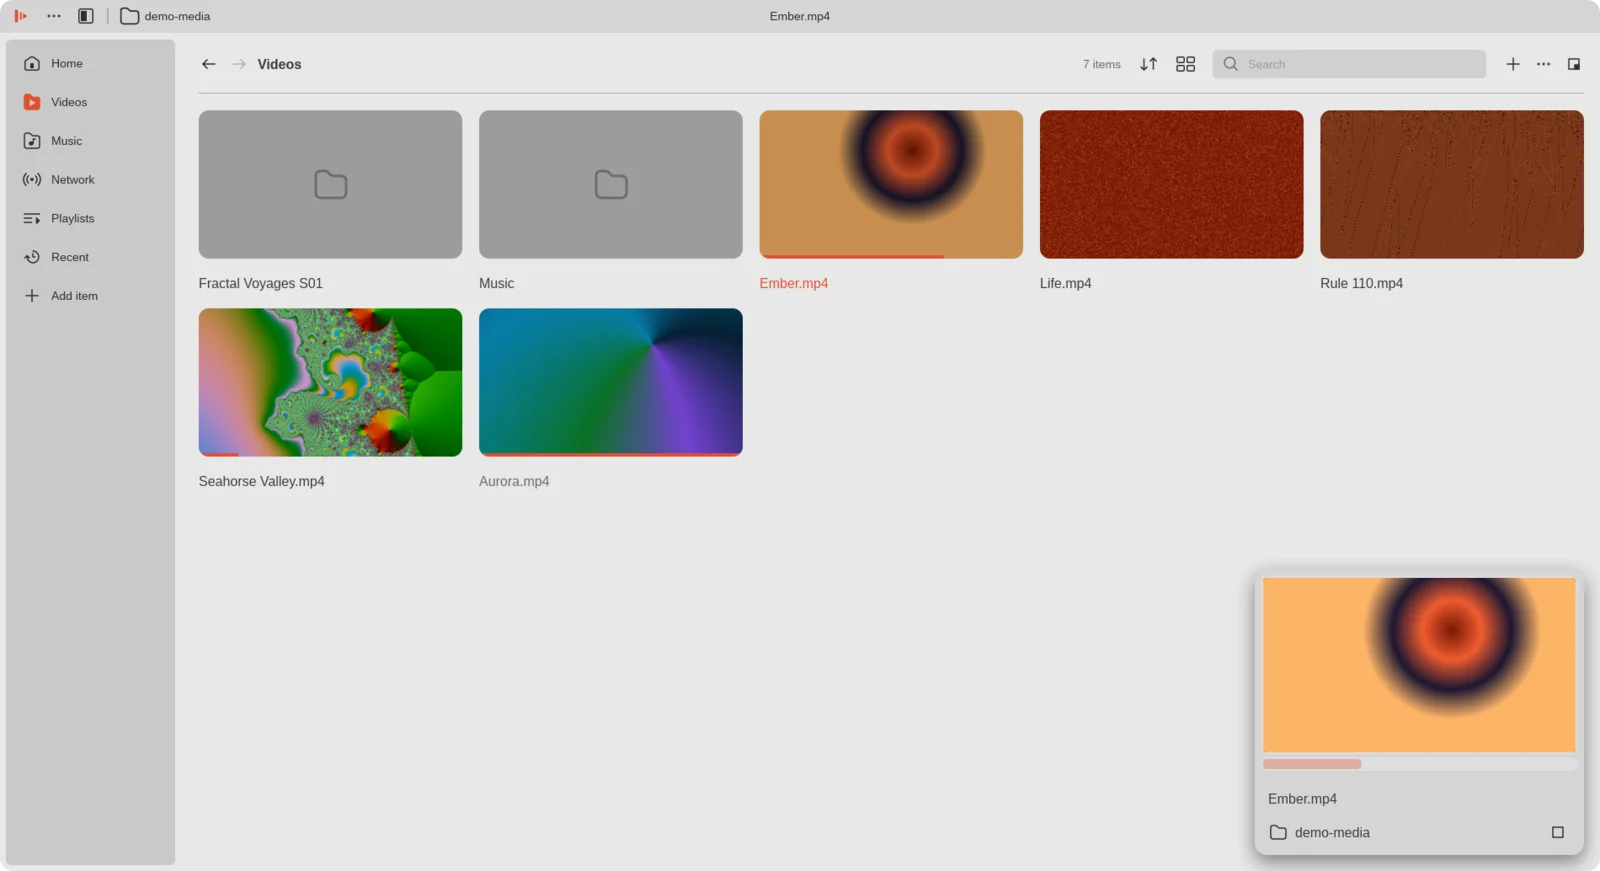
Task: Play the Ember.mp4 thumbnail in the grid
Action: [x=891, y=184]
